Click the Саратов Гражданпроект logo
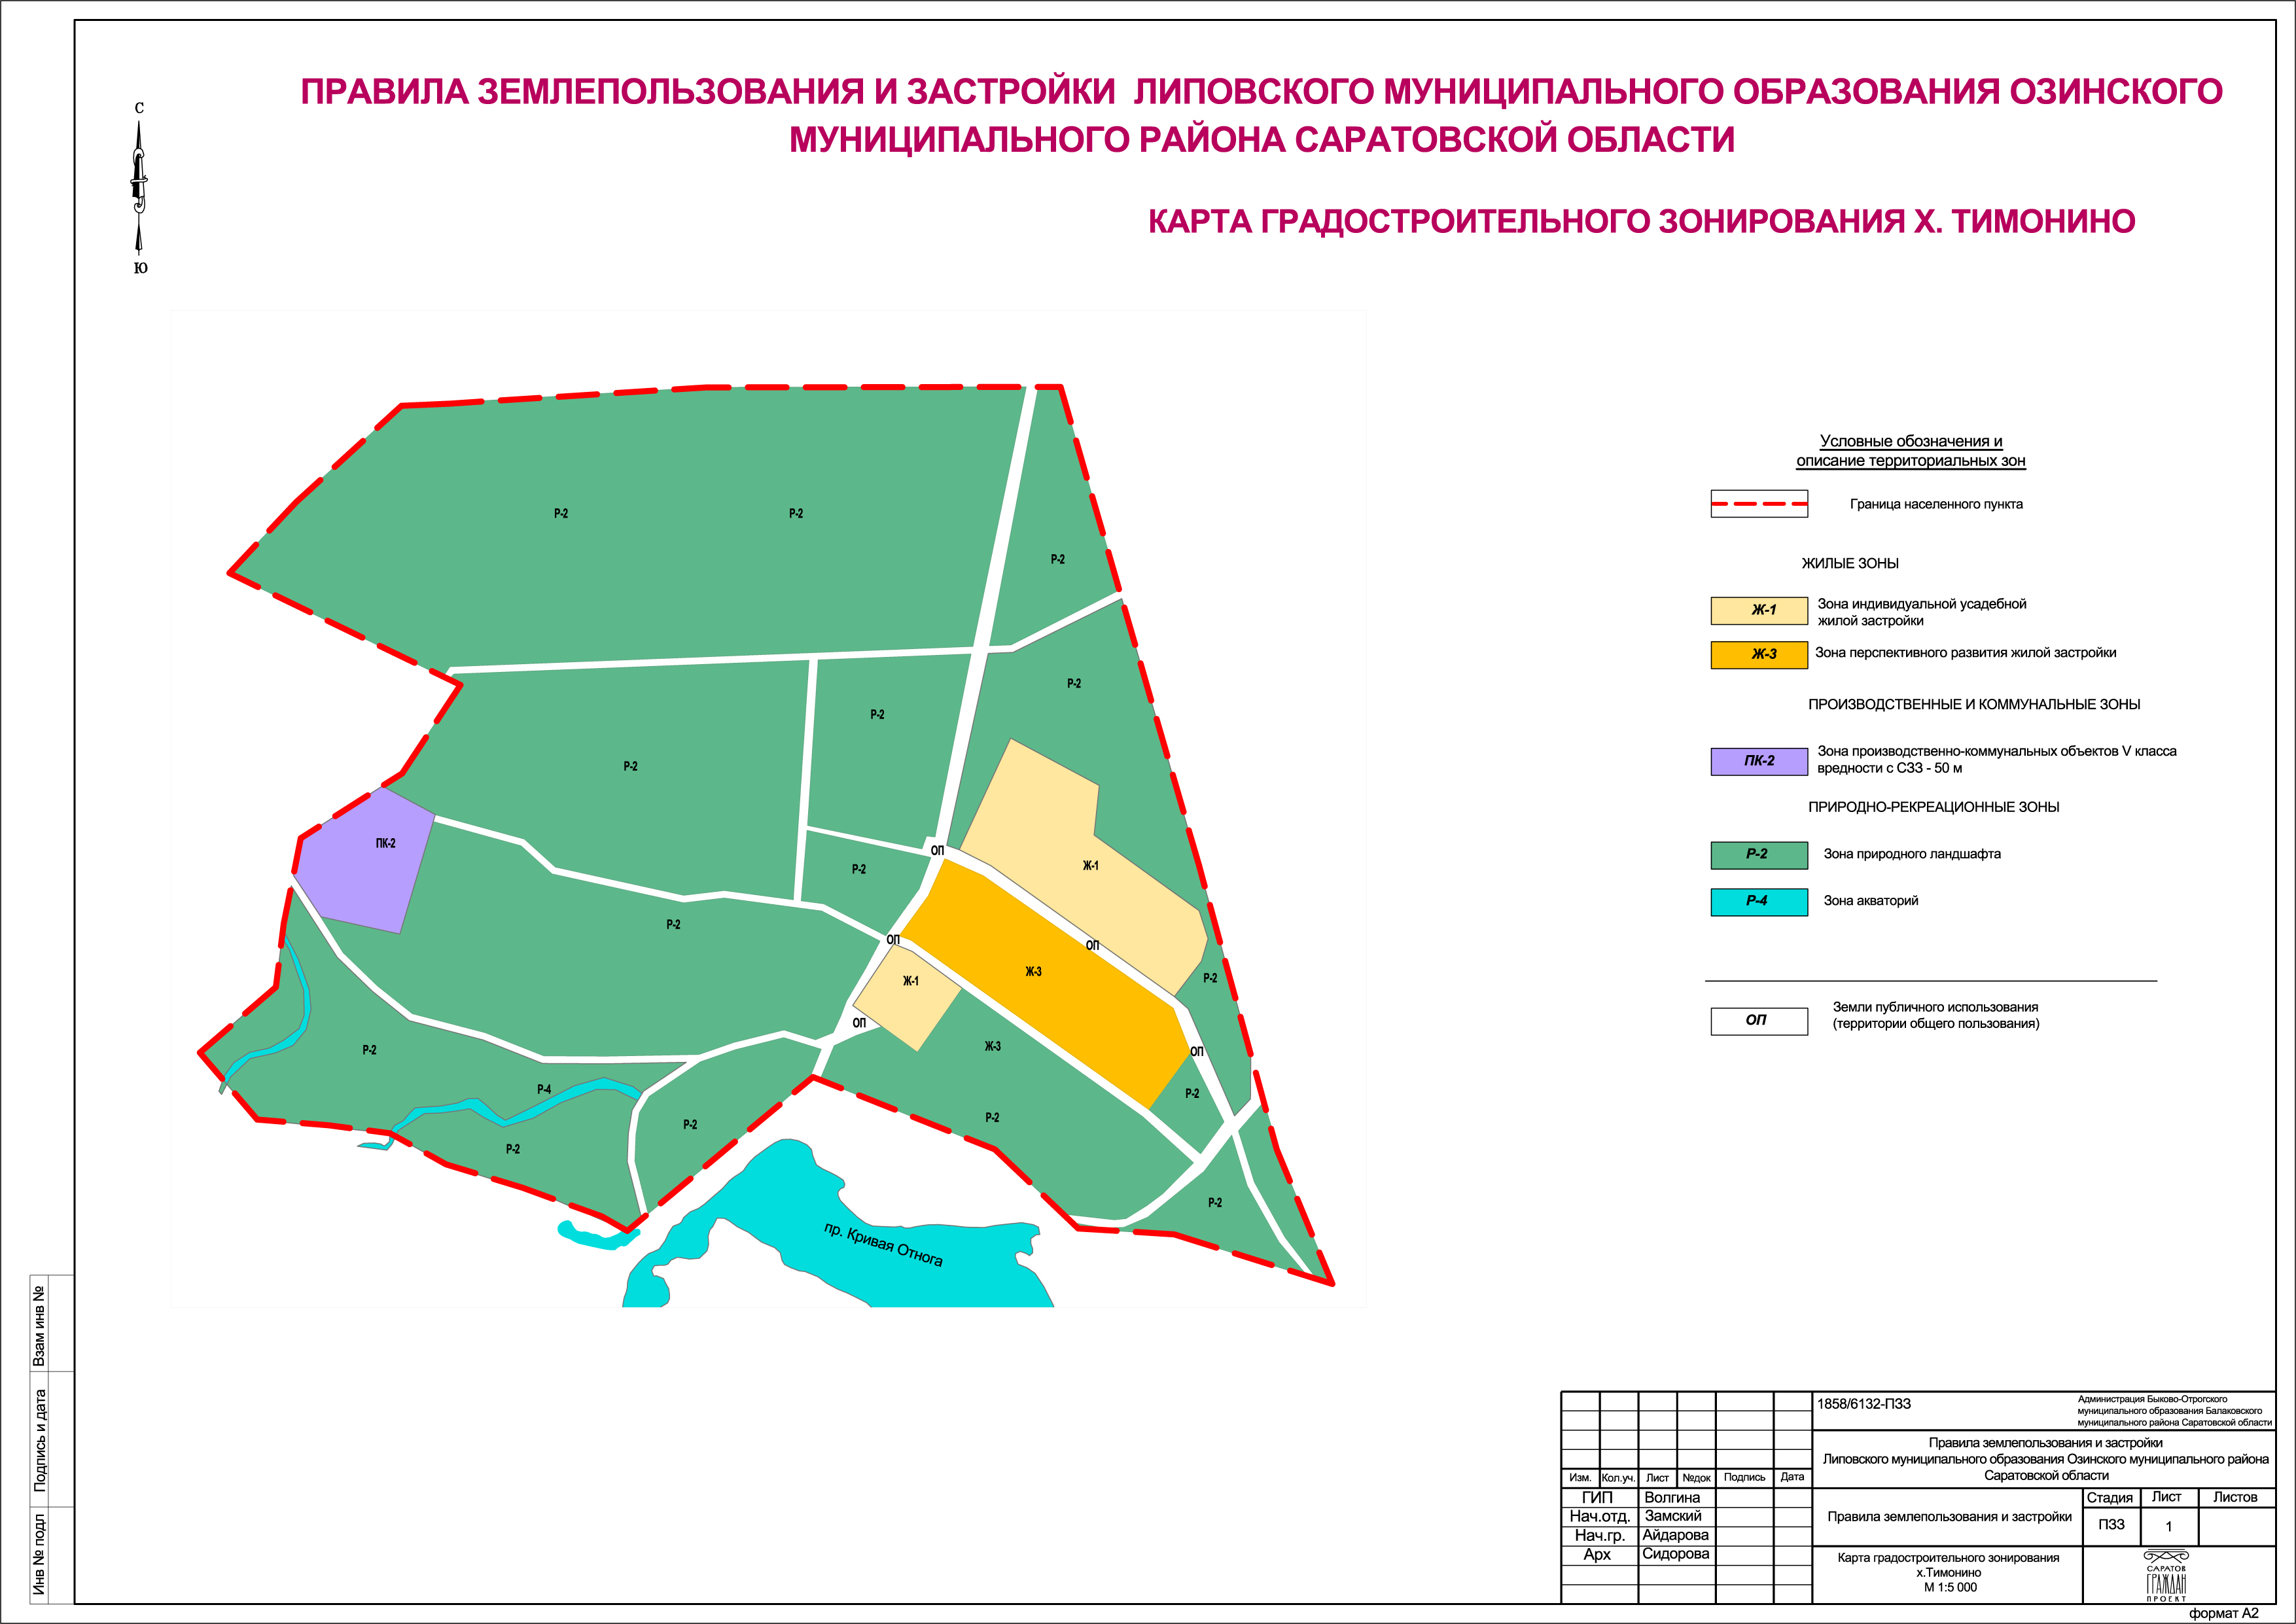The image size is (2296, 1624). tap(2166, 1577)
